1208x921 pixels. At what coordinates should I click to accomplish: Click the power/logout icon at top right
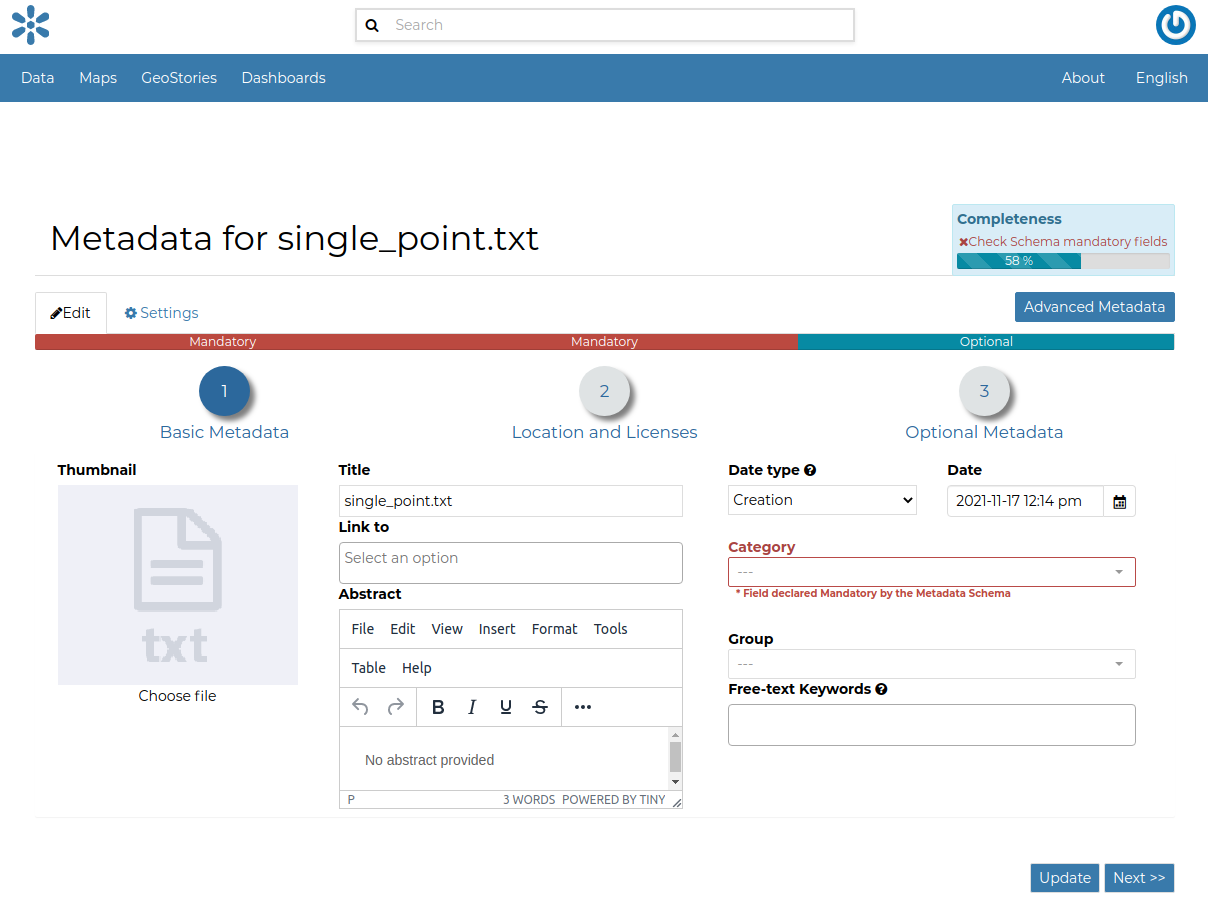click(1175, 25)
